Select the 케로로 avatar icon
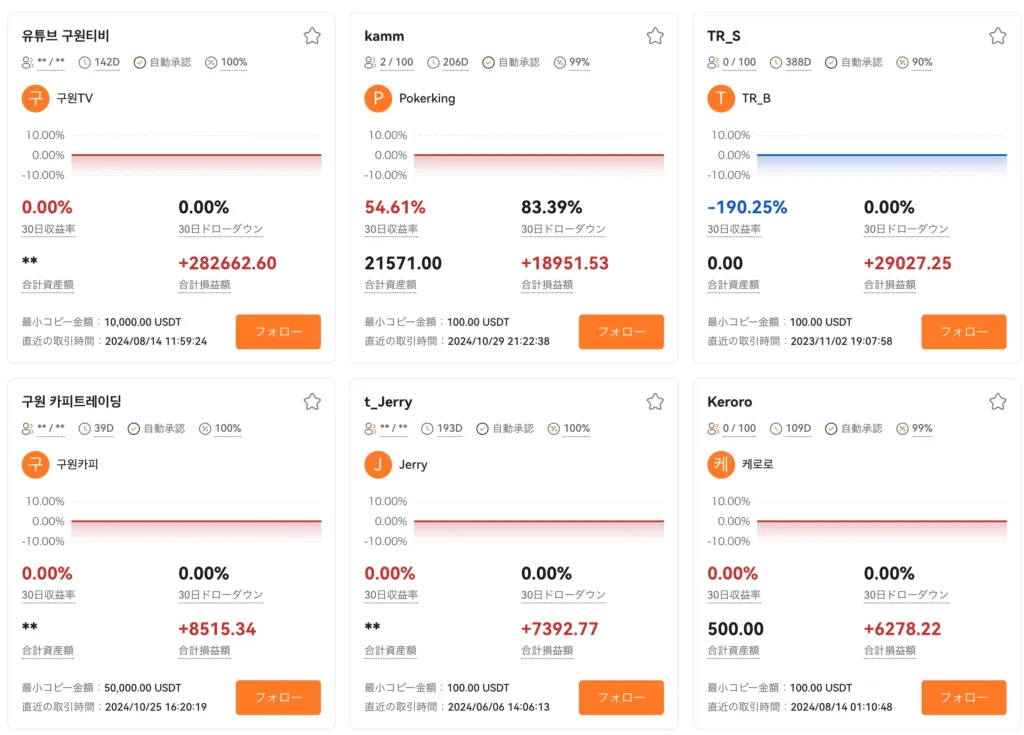 point(721,465)
